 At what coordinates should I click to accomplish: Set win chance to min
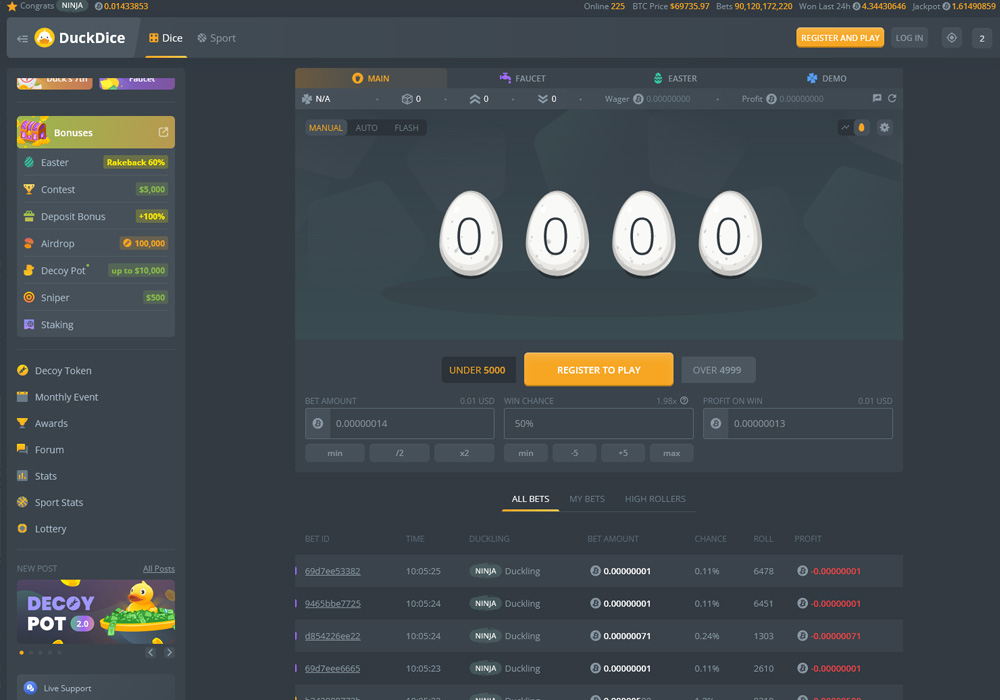(x=526, y=453)
